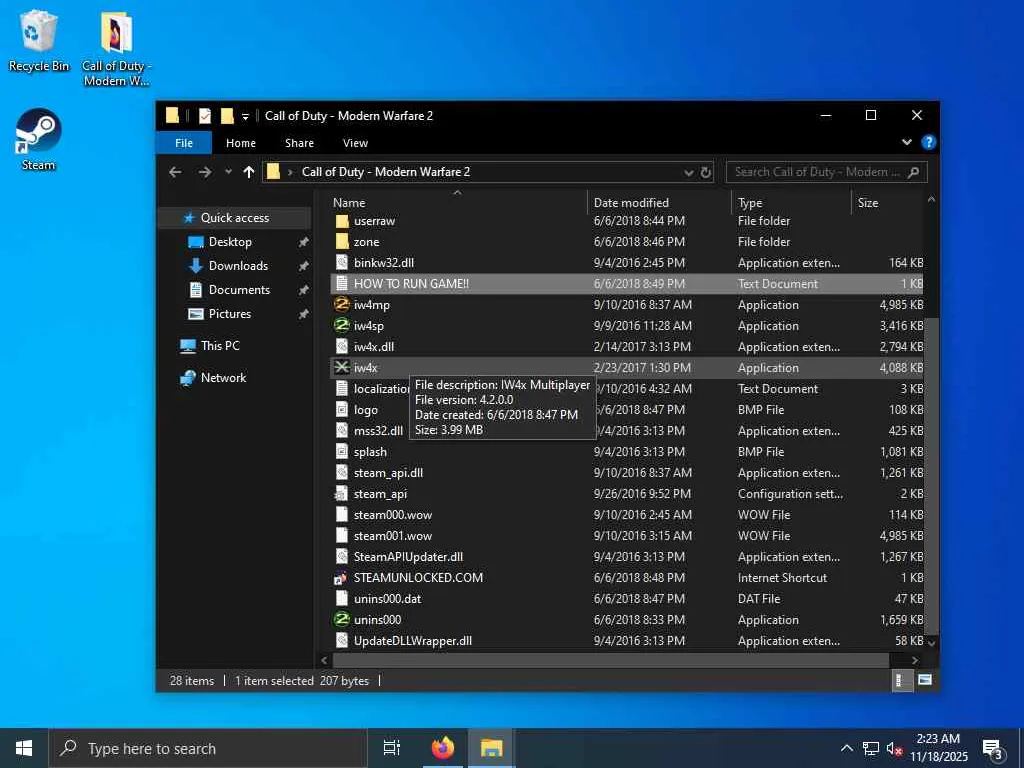Open the Windows Start menu
1024x768 pixels.
[x=24, y=748]
